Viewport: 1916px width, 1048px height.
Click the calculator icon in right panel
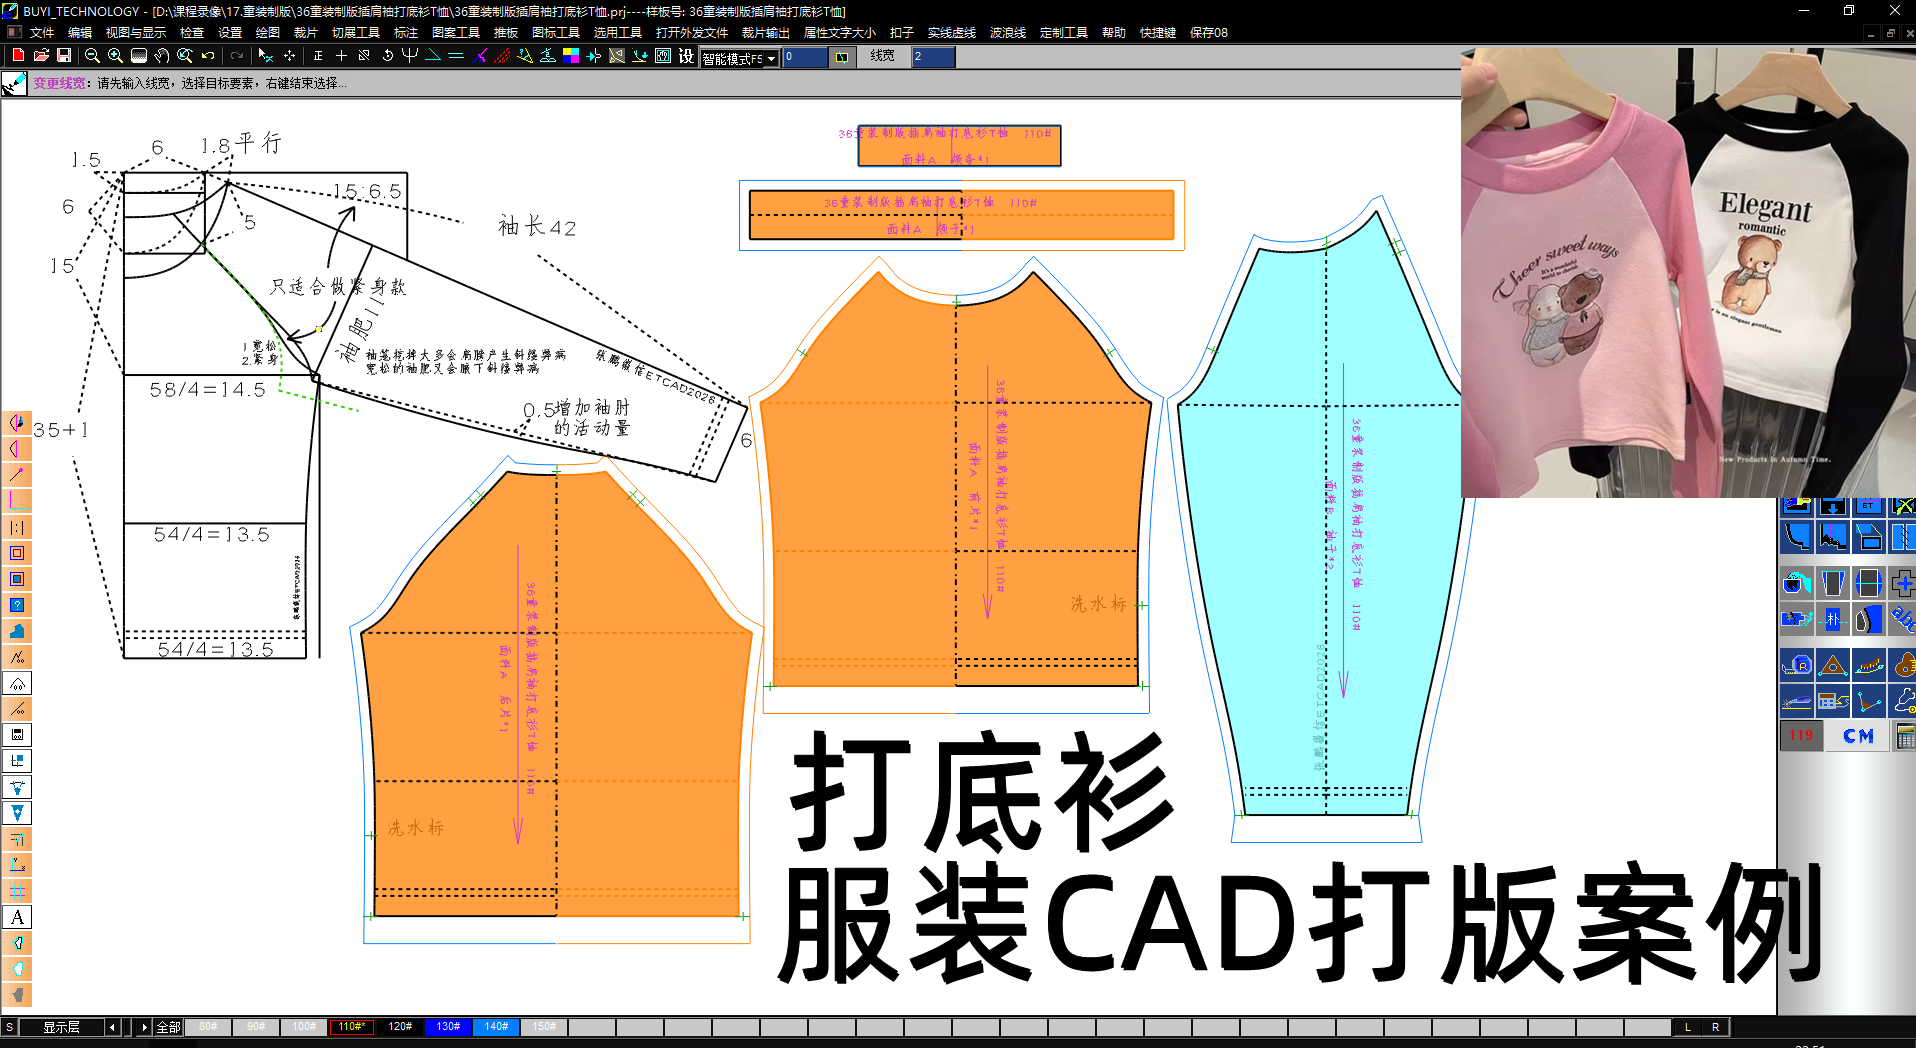1905,737
